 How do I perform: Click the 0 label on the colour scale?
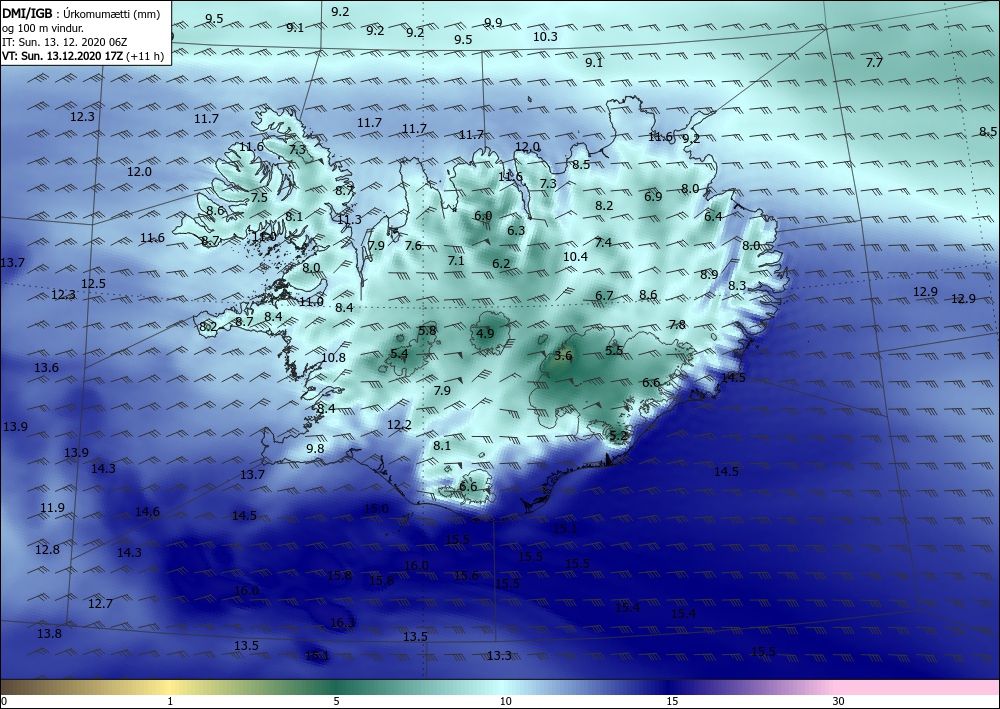point(4,701)
